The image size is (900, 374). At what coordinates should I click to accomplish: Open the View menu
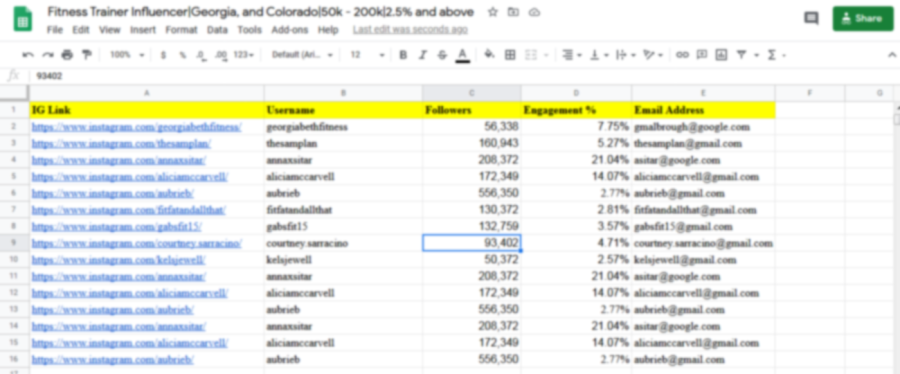pos(110,30)
